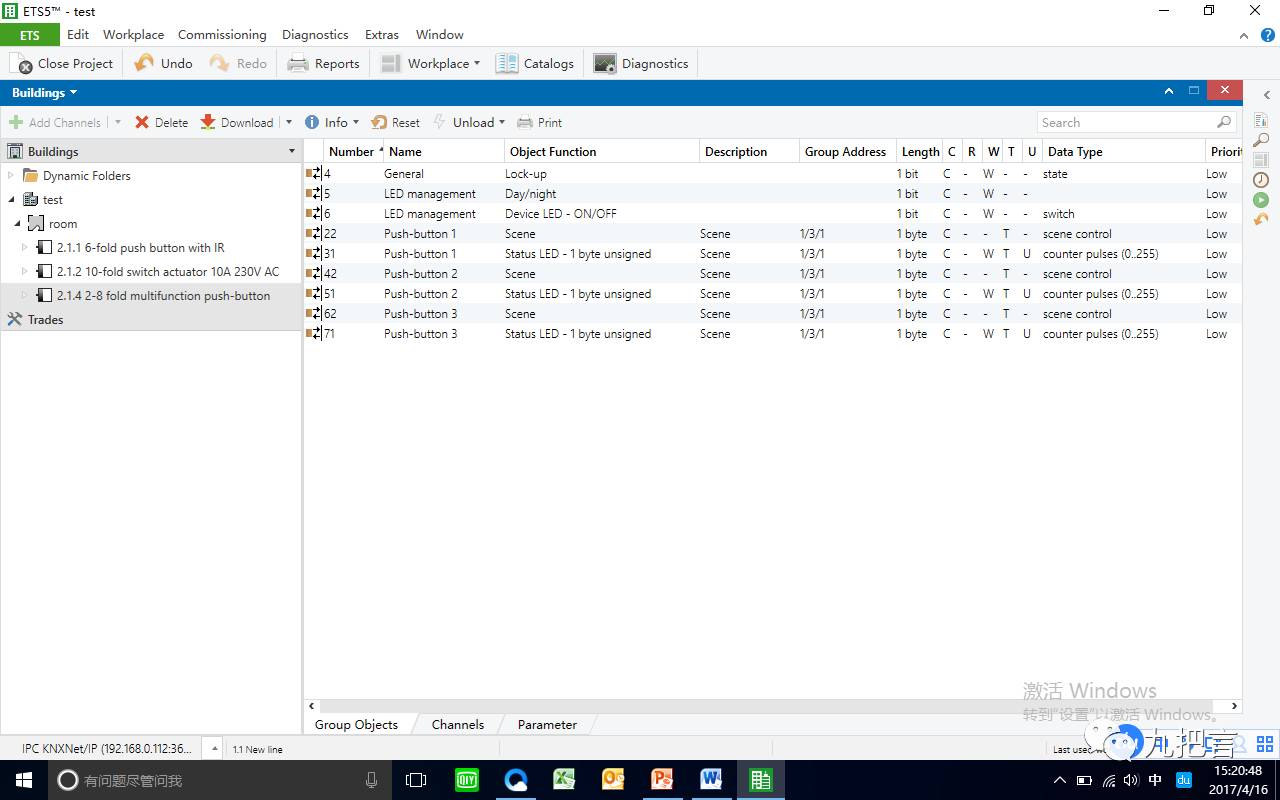
Task: Open the Commissioning menu
Action: (x=222, y=34)
